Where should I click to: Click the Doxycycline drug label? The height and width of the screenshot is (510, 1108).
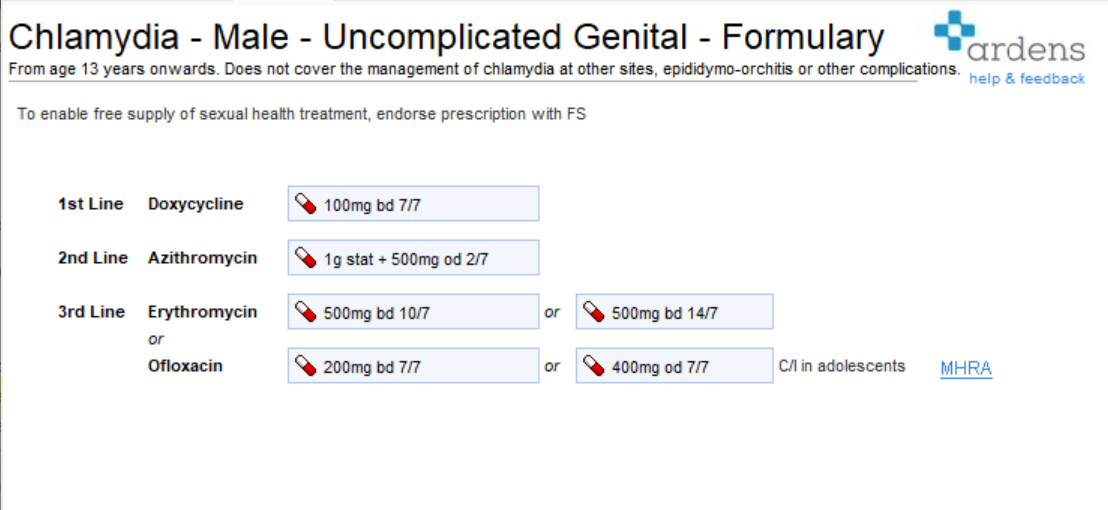tap(196, 204)
